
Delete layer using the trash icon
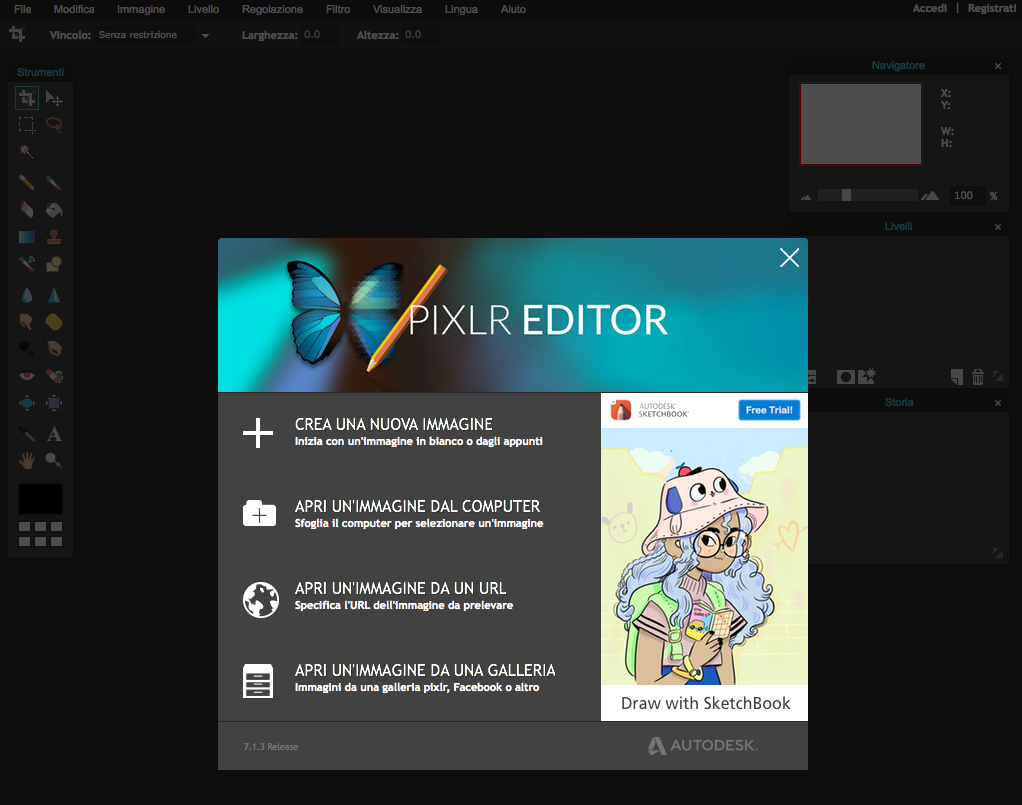[978, 377]
